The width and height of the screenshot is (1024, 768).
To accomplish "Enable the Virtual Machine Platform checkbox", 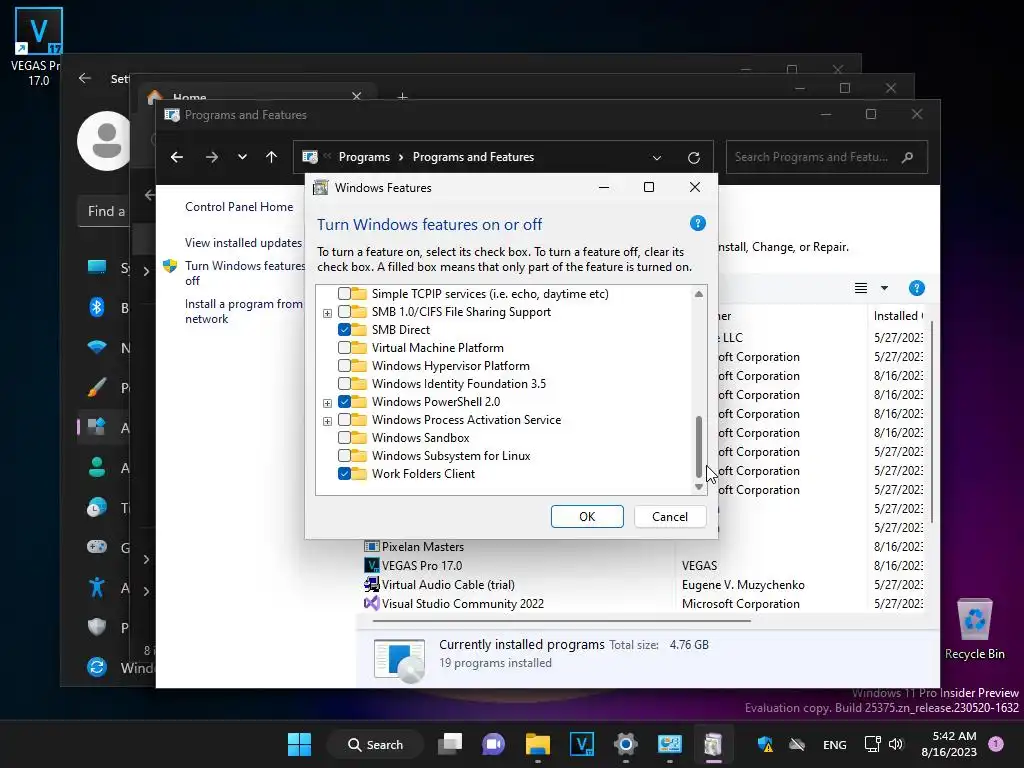I will 344,348.
